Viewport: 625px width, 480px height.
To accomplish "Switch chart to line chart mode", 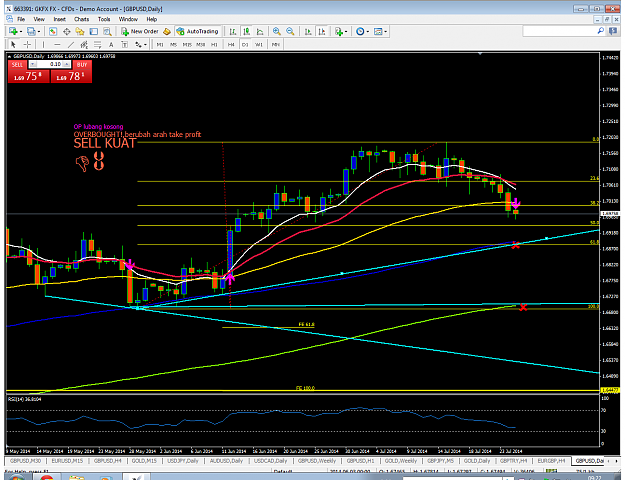I will click(x=260, y=31).
